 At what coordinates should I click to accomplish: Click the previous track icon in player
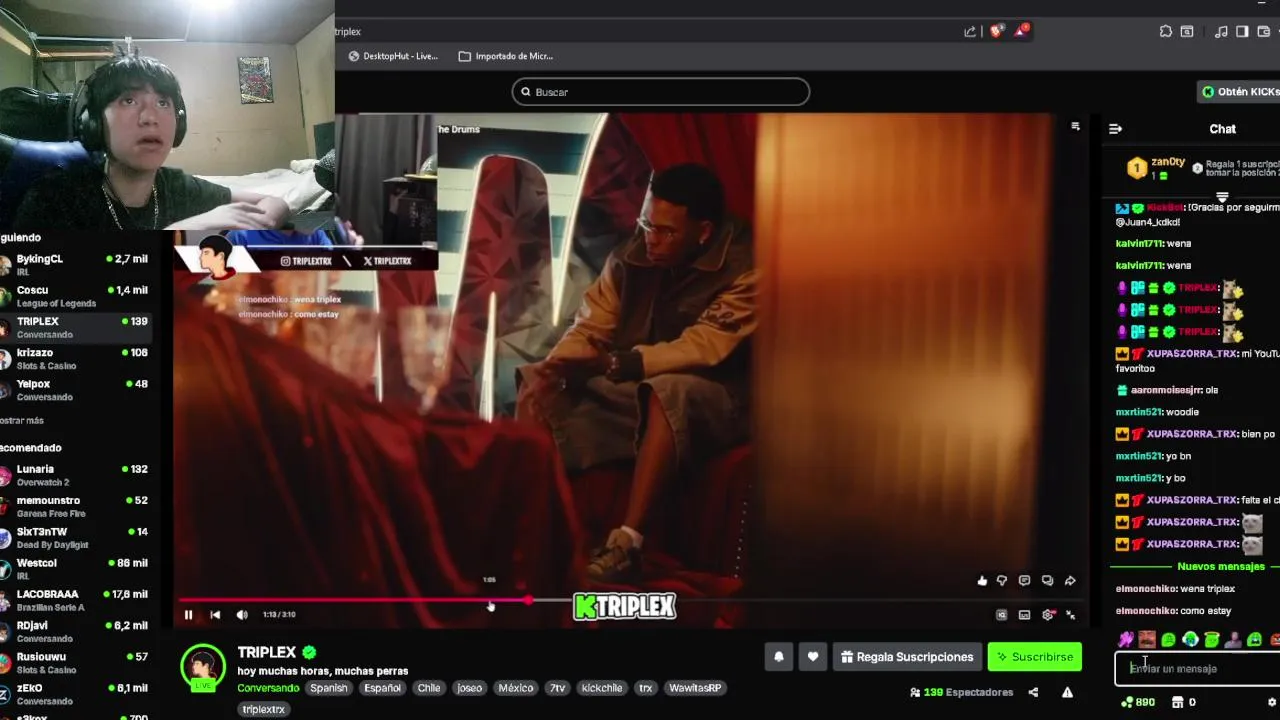click(x=215, y=615)
